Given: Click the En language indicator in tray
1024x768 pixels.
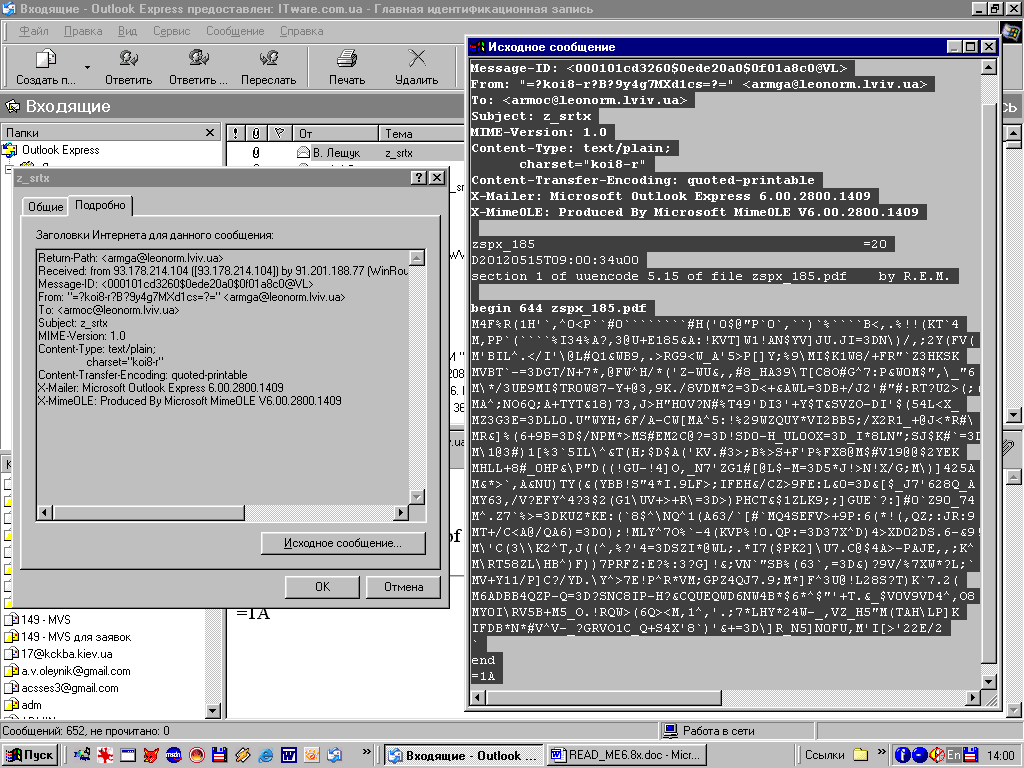Looking at the screenshot, I should tap(953, 755).
